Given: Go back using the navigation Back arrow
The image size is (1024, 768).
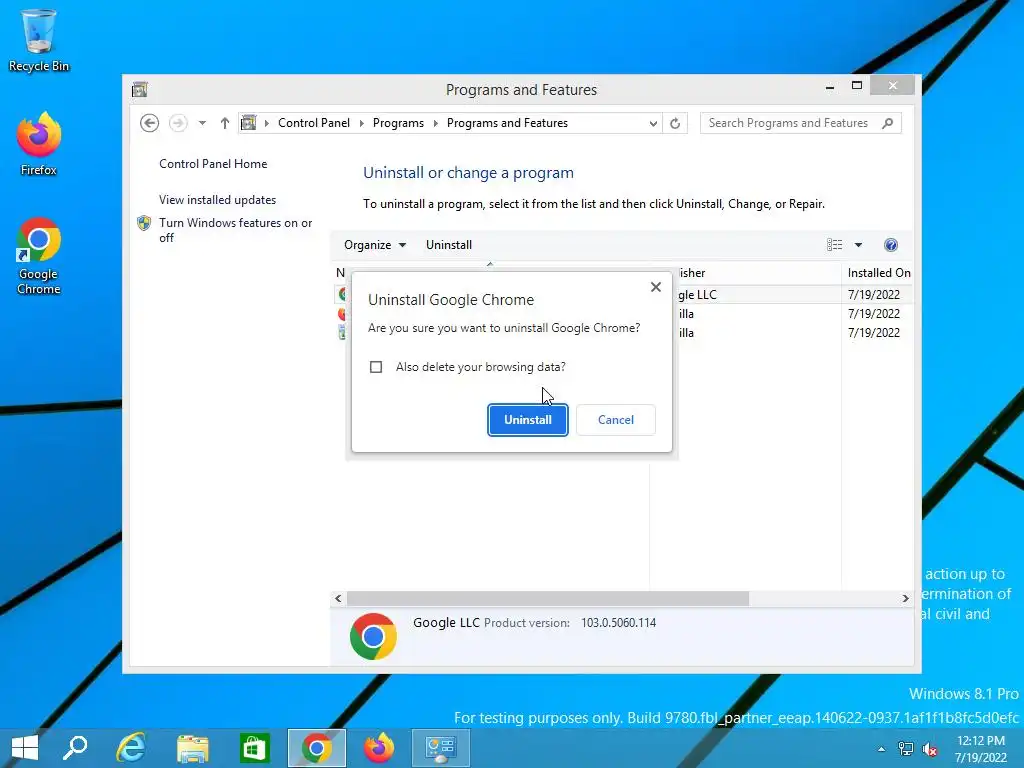Looking at the screenshot, I should [x=150, y=123].
